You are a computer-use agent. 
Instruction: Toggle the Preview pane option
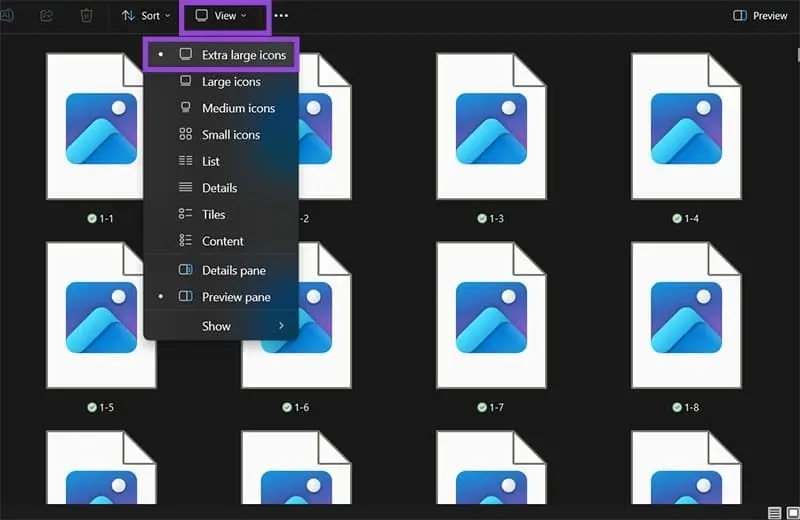coord(221,297)
